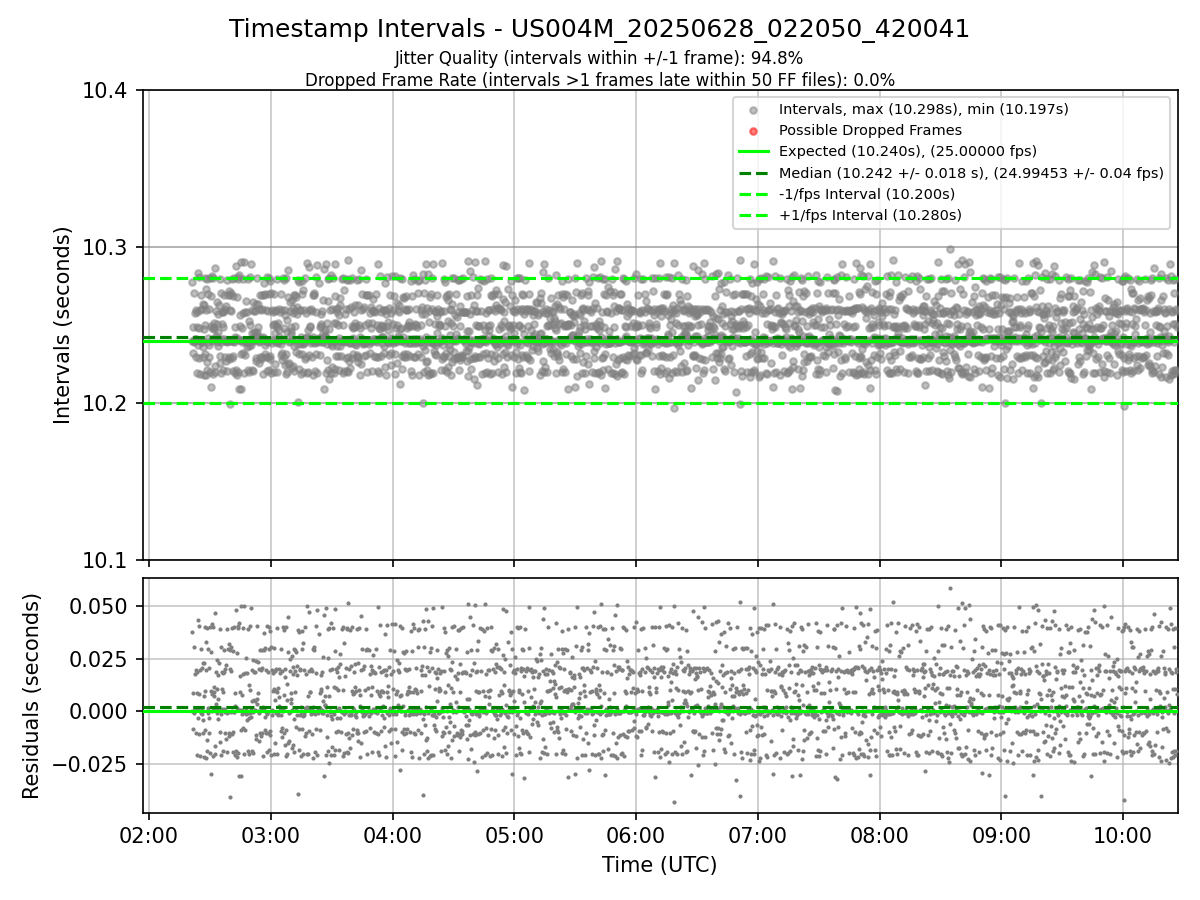Click the plot title "Timestamp Intervals - US004M_20250628_022050_420041"
Viewport: 1200px width, 900px height.
point(599,29)
